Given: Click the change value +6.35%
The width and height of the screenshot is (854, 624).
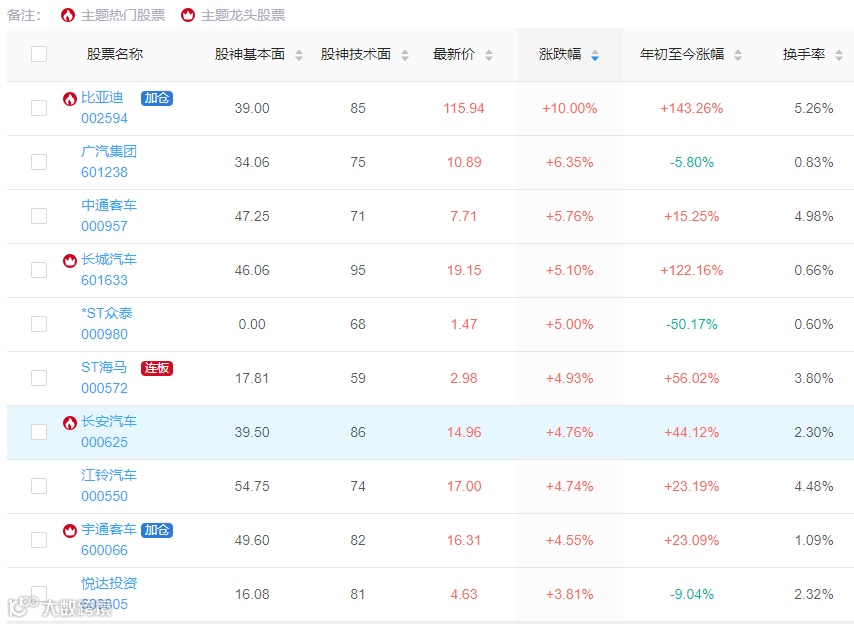Looking at the screenshot, I should (x=569, y=162).
